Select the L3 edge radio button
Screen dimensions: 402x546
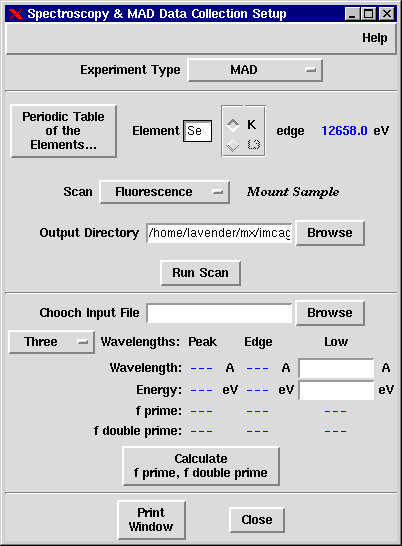(x=233, y=145)
